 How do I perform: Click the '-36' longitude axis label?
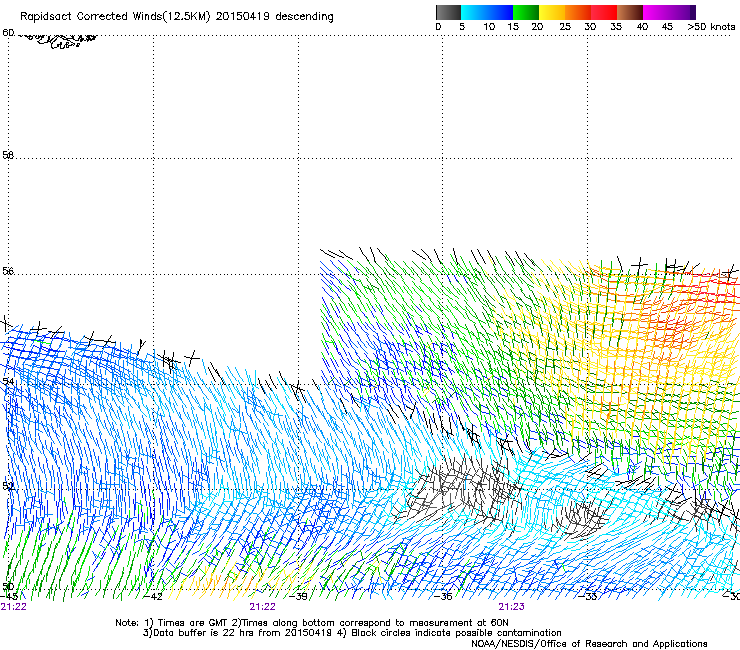(444, 596)
